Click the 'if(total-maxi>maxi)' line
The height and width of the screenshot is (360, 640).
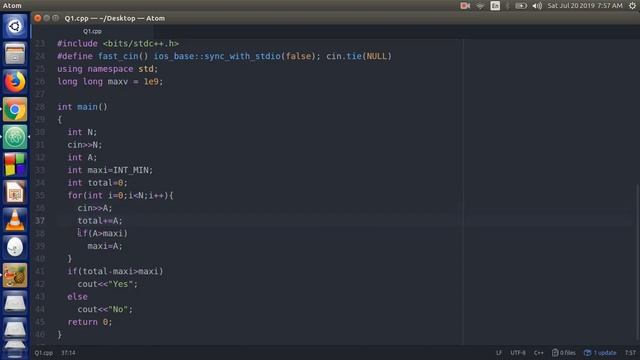(115, 271)
